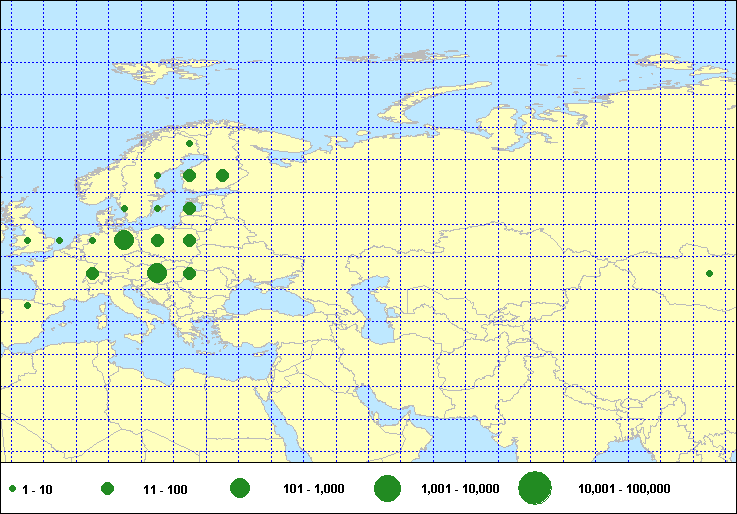Click the 101 - 1,000 legend circle

(239, 488)
